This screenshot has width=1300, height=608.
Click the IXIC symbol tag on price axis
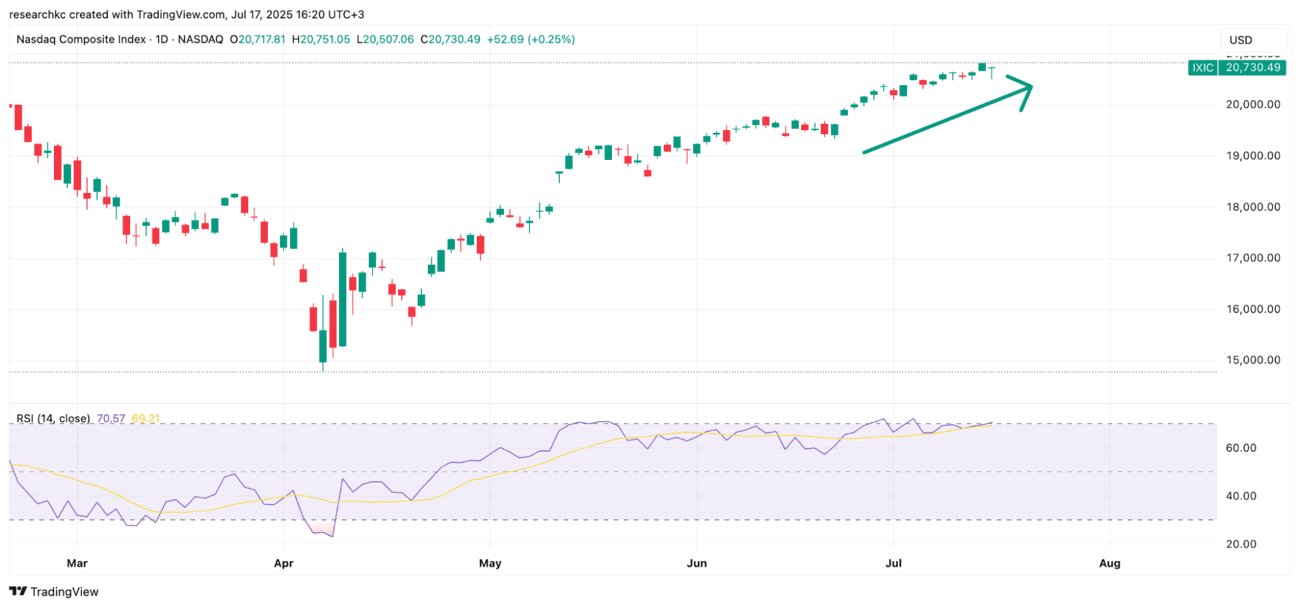point(1203,67)
